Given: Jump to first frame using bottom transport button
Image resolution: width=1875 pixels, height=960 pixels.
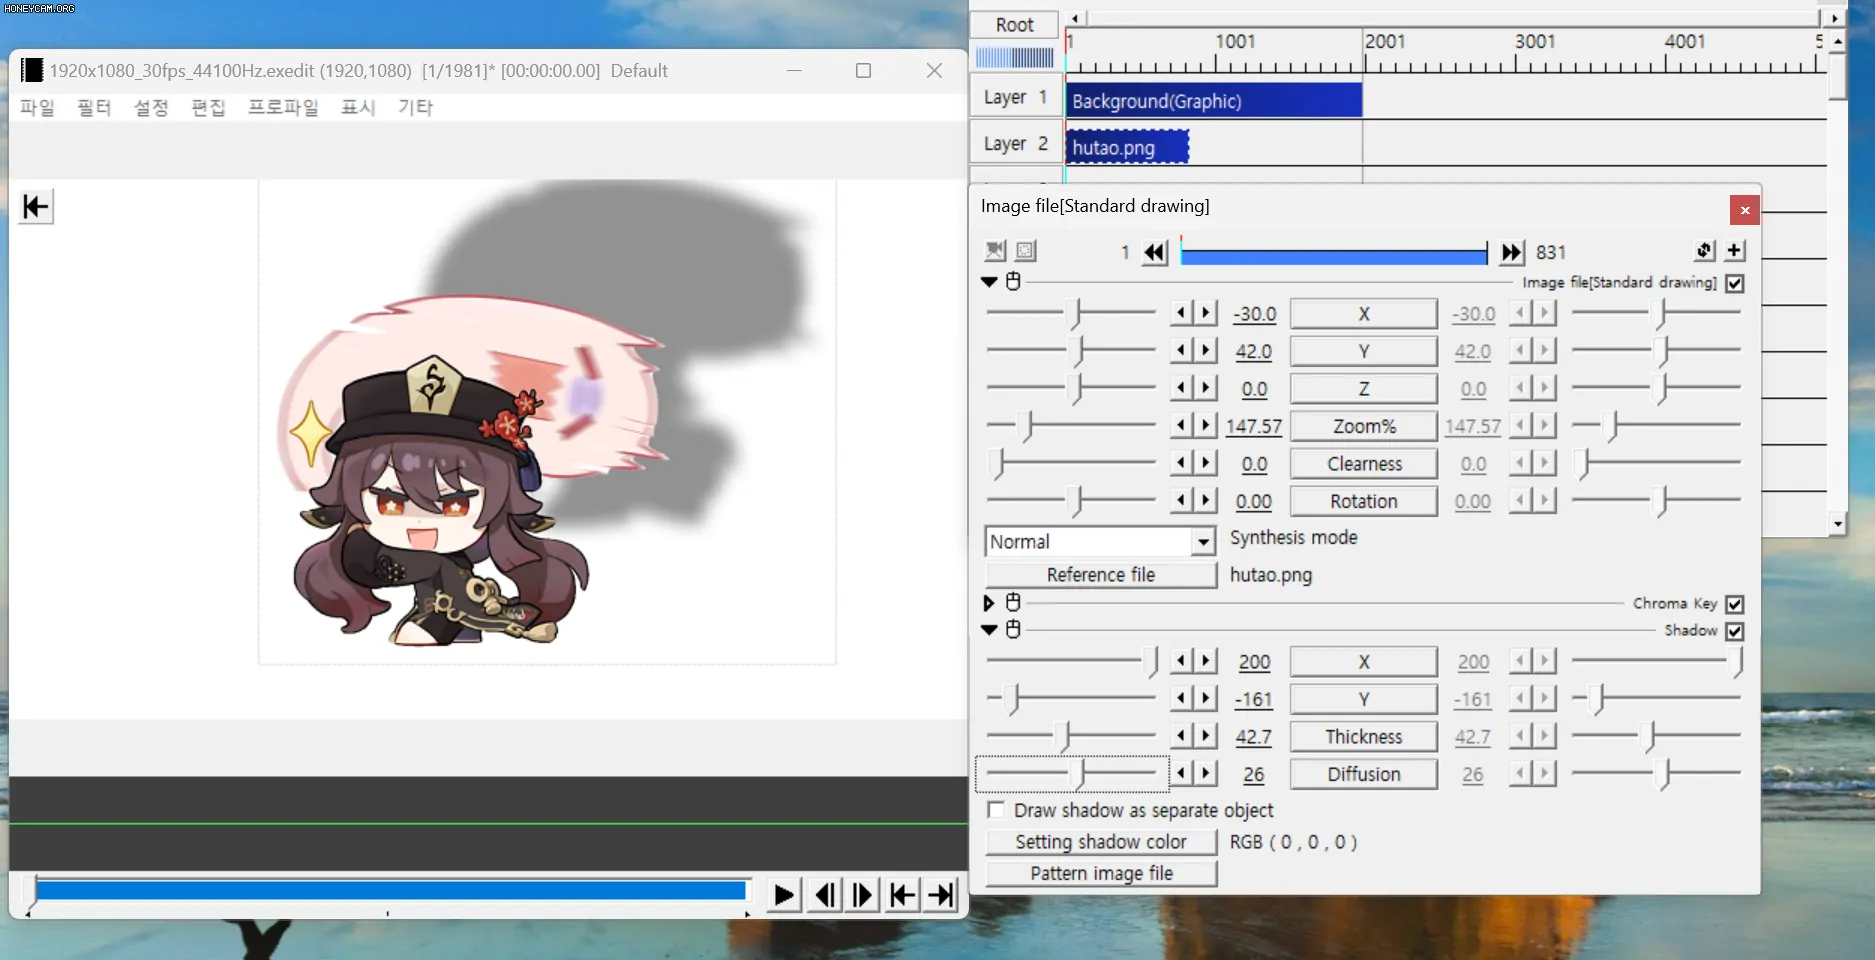Looking at the screenshot, I should coord(902,895).
